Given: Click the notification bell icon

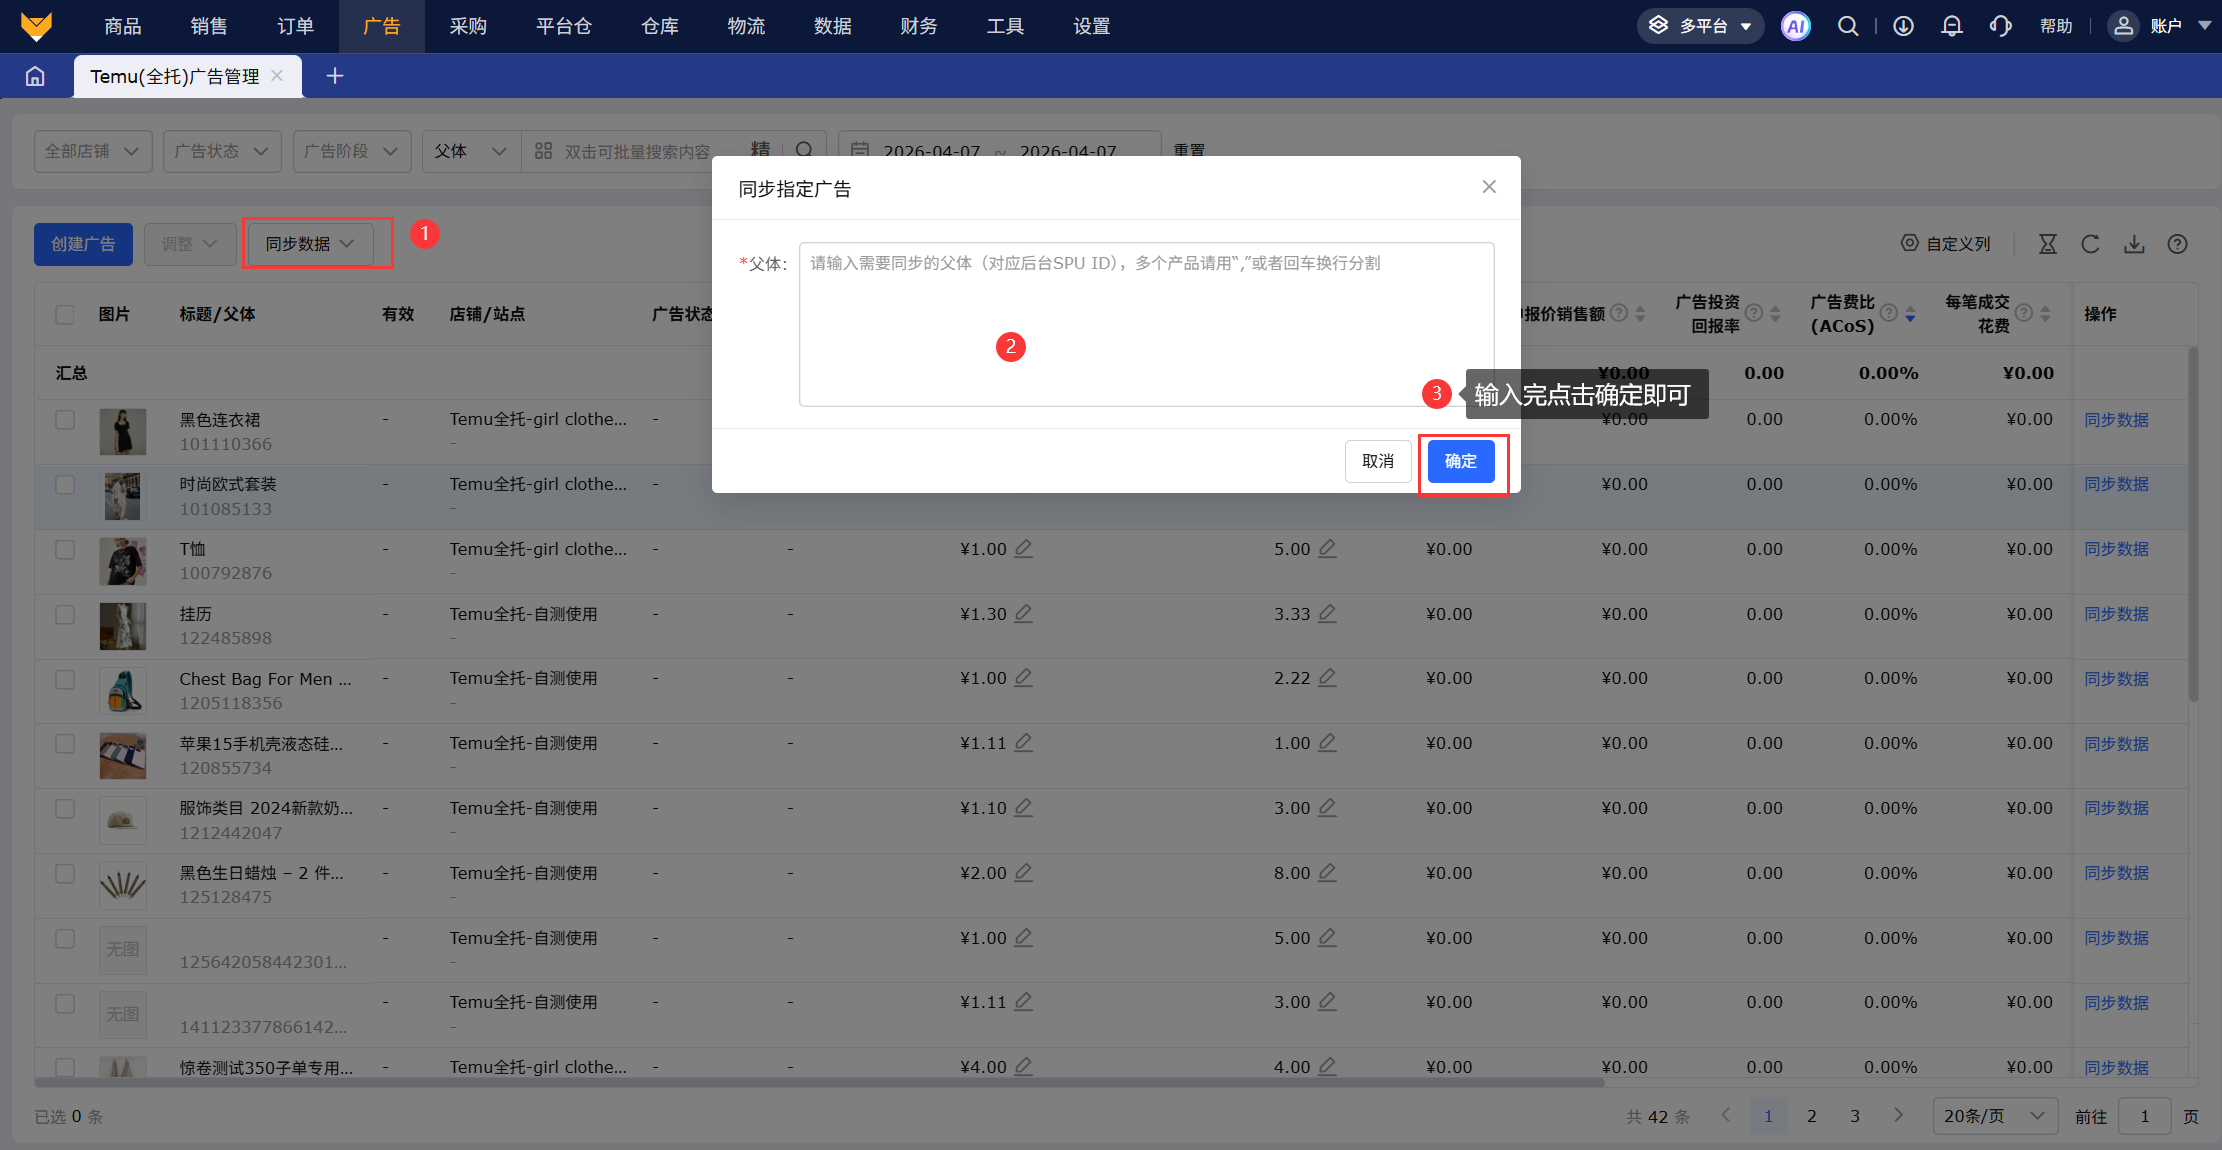Looking at the screenshot, I should [x=1951, y=26].
